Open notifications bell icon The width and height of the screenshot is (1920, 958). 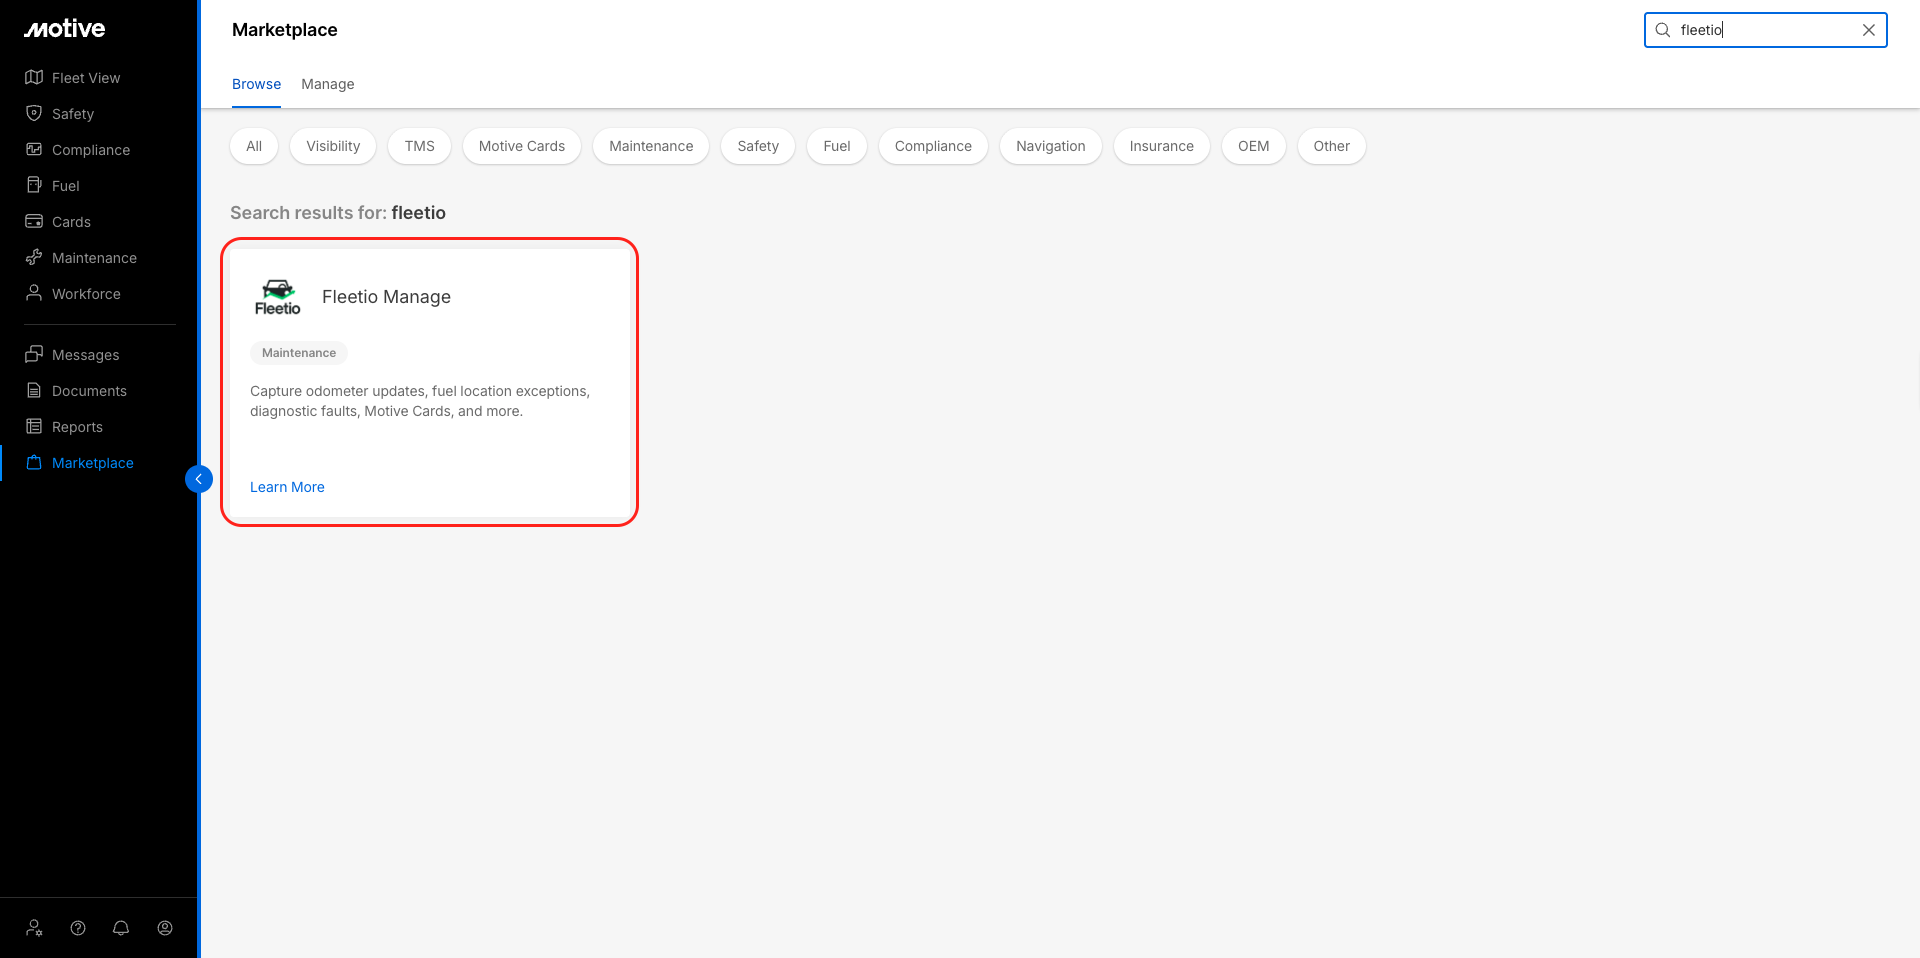[x=121, y=928]
